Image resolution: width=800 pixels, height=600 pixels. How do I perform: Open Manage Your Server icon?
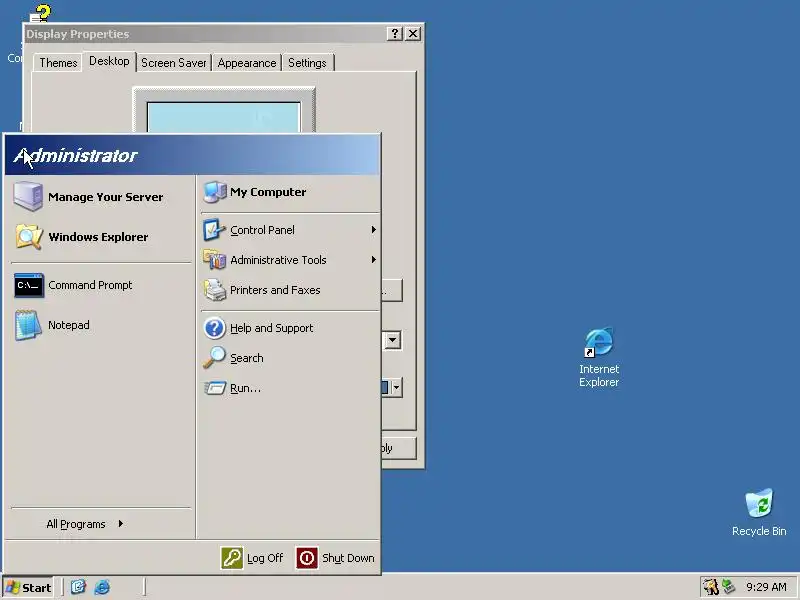(x=28, y=196)
